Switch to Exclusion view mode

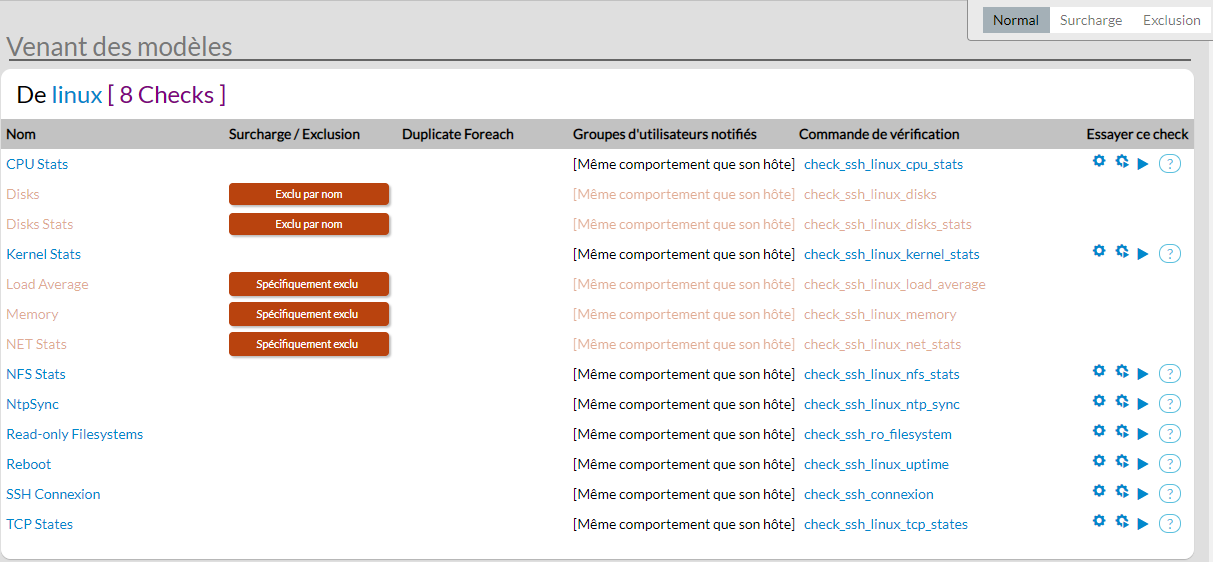(x=1171, y=20)
